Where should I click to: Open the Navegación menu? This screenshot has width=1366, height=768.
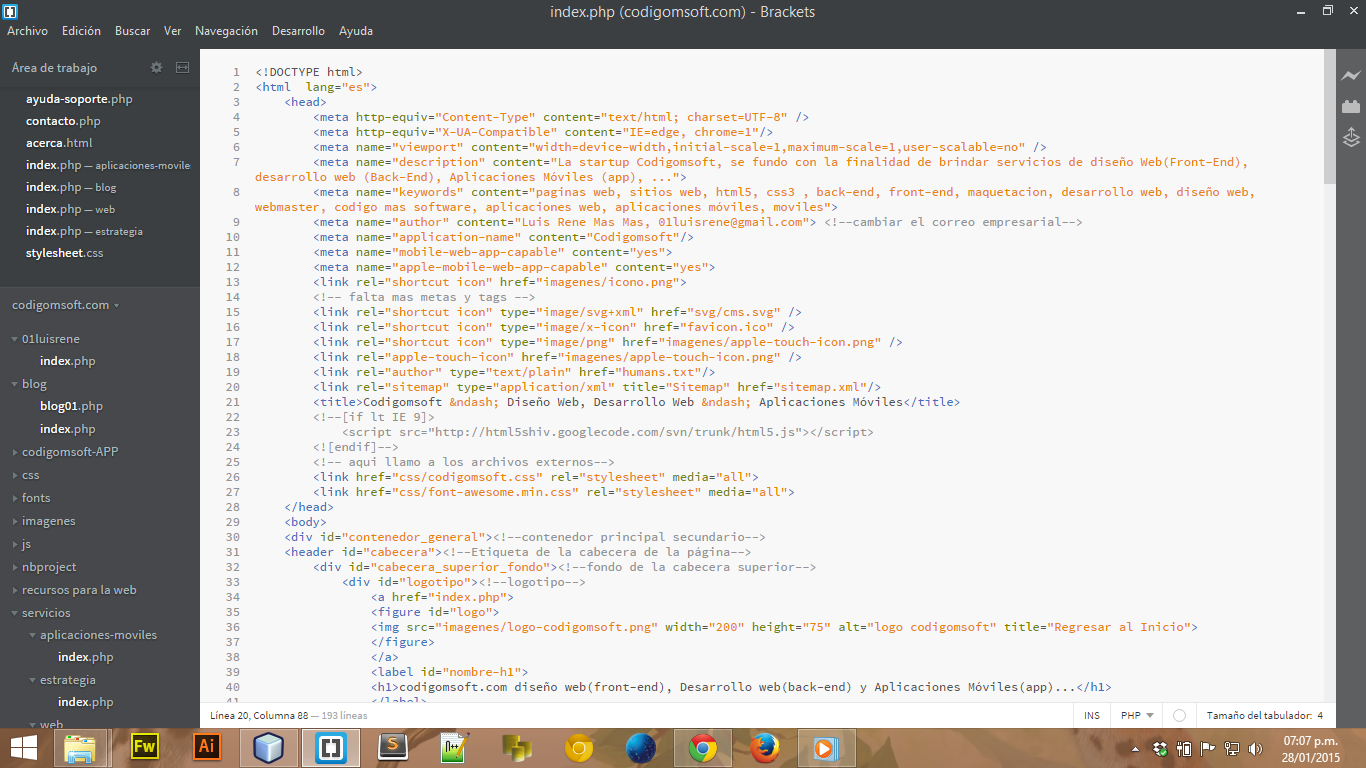tap(226, 31)
